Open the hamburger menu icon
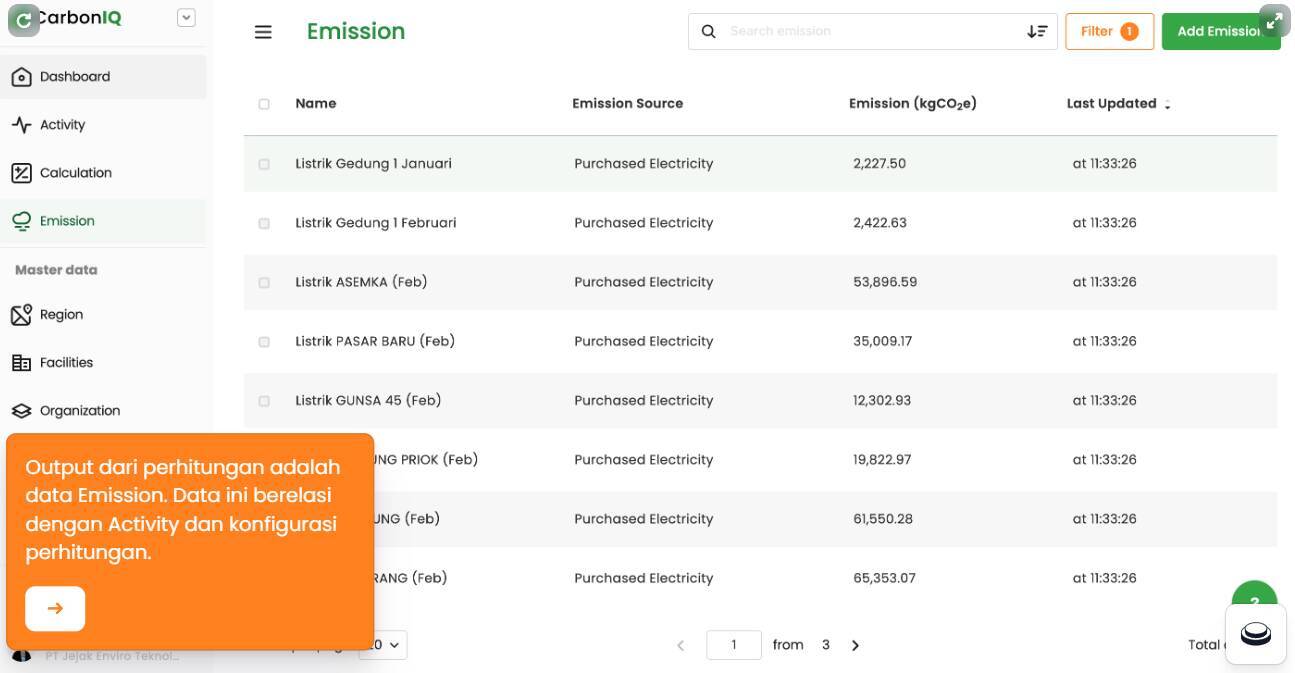1295x673 pixels. [263, 32]
